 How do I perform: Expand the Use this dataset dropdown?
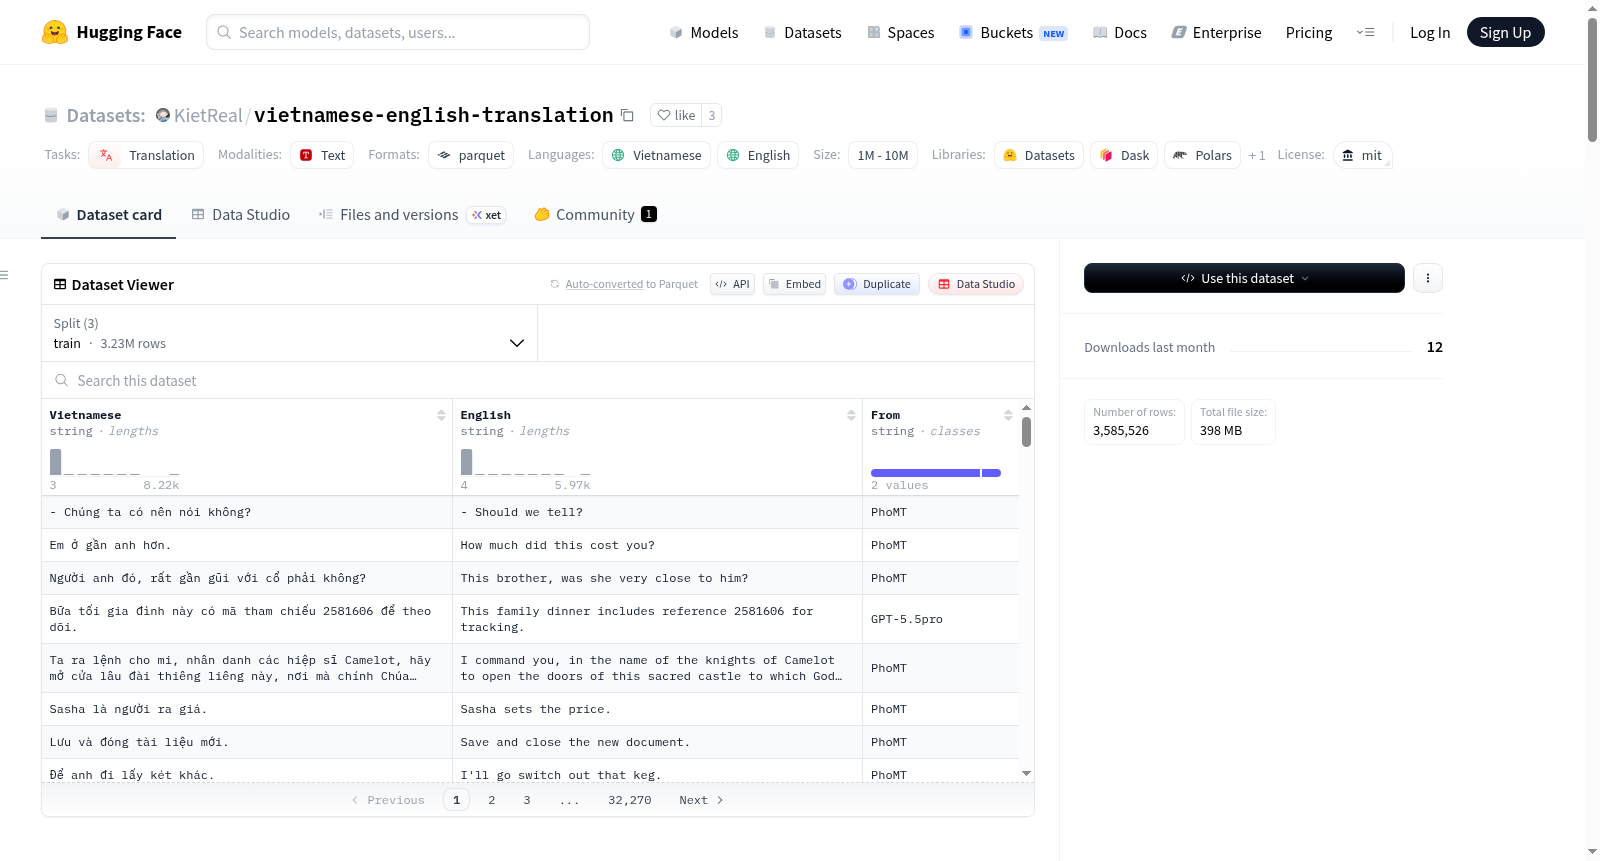(1244, 278)
